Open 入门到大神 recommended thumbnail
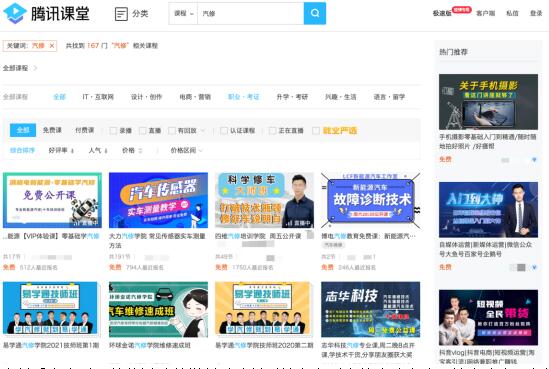 tap(488, 210)
